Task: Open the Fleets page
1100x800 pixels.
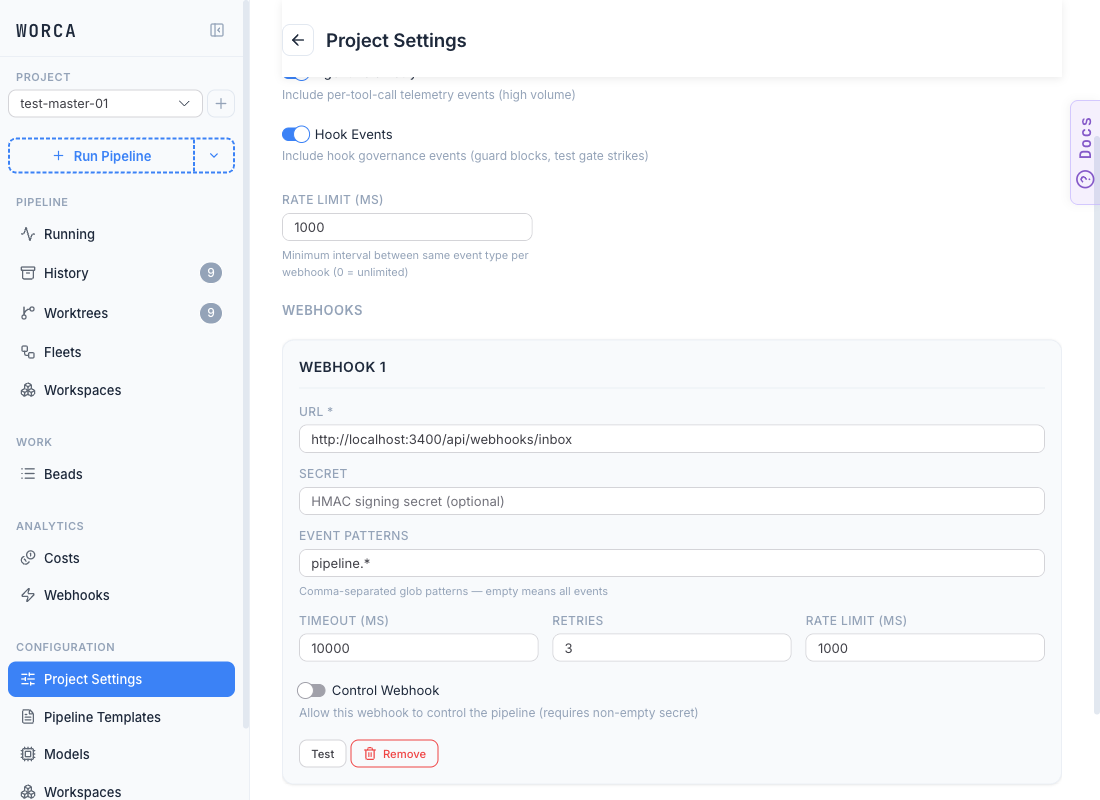Action: coord(121,352)
